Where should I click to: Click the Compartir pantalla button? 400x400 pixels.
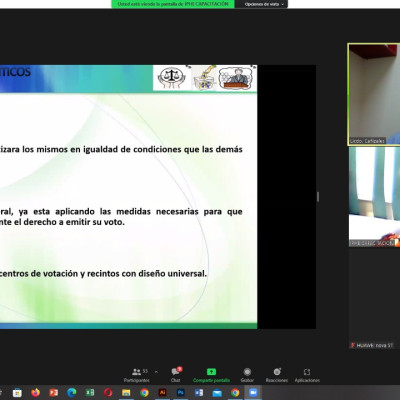click(211, 375)
